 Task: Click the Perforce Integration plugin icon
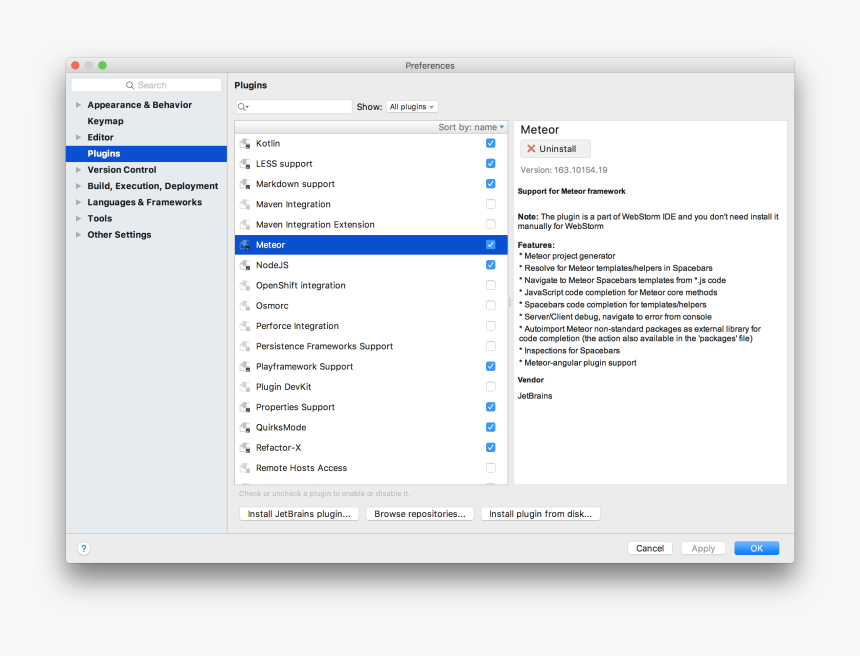245,326
